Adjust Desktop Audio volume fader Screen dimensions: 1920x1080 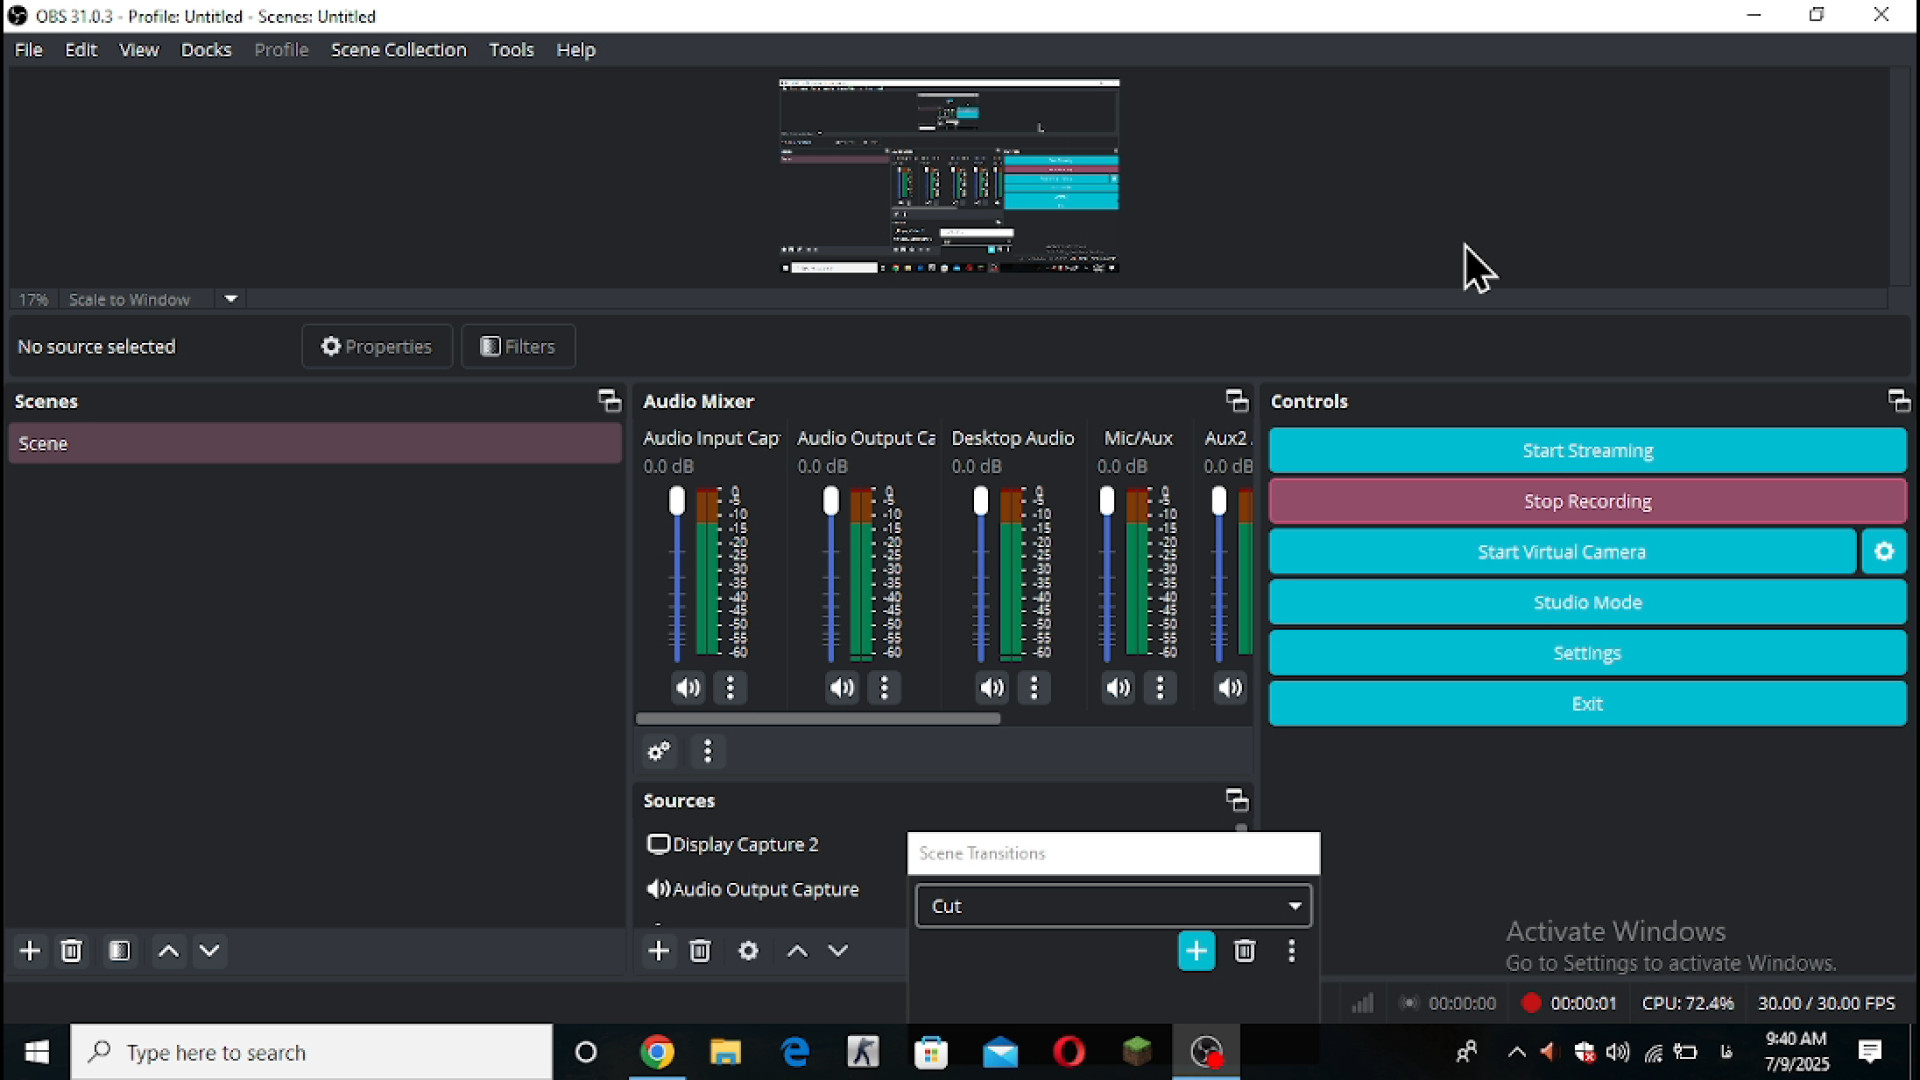(981, 501)
